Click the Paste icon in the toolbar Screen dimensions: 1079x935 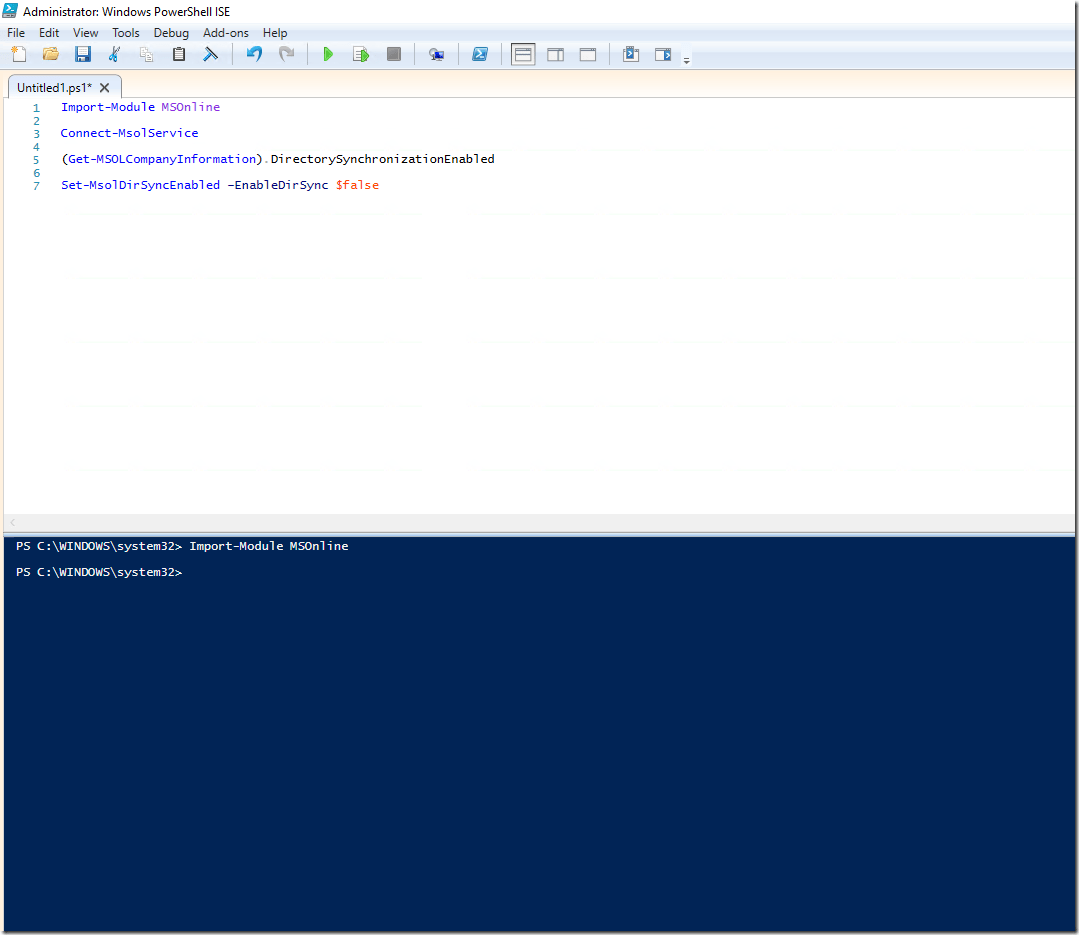178,54
